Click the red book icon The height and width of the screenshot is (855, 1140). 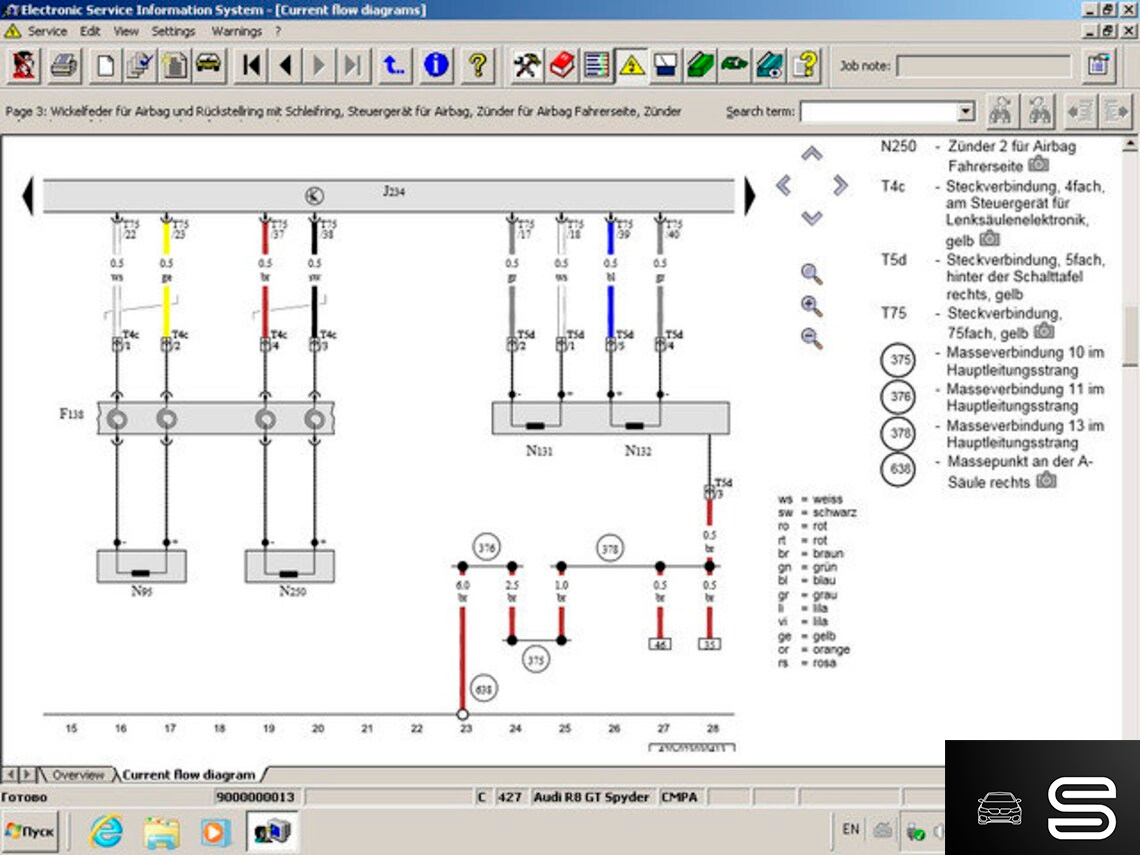[562, 66]
